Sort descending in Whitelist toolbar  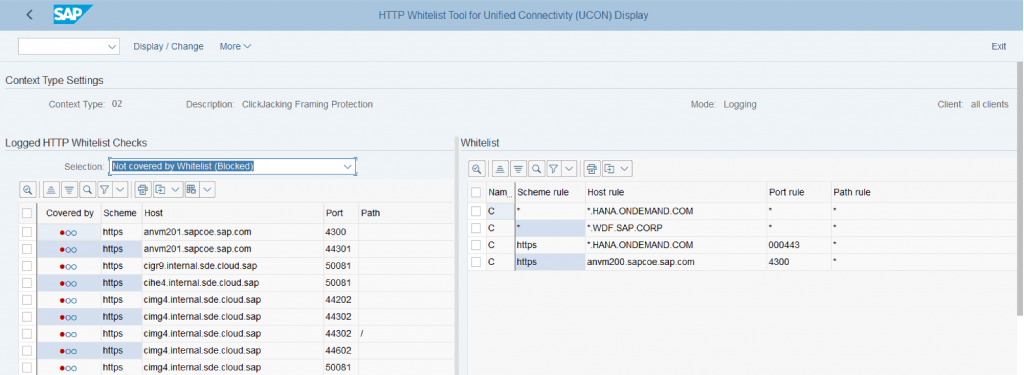click(x=518, y=169)
